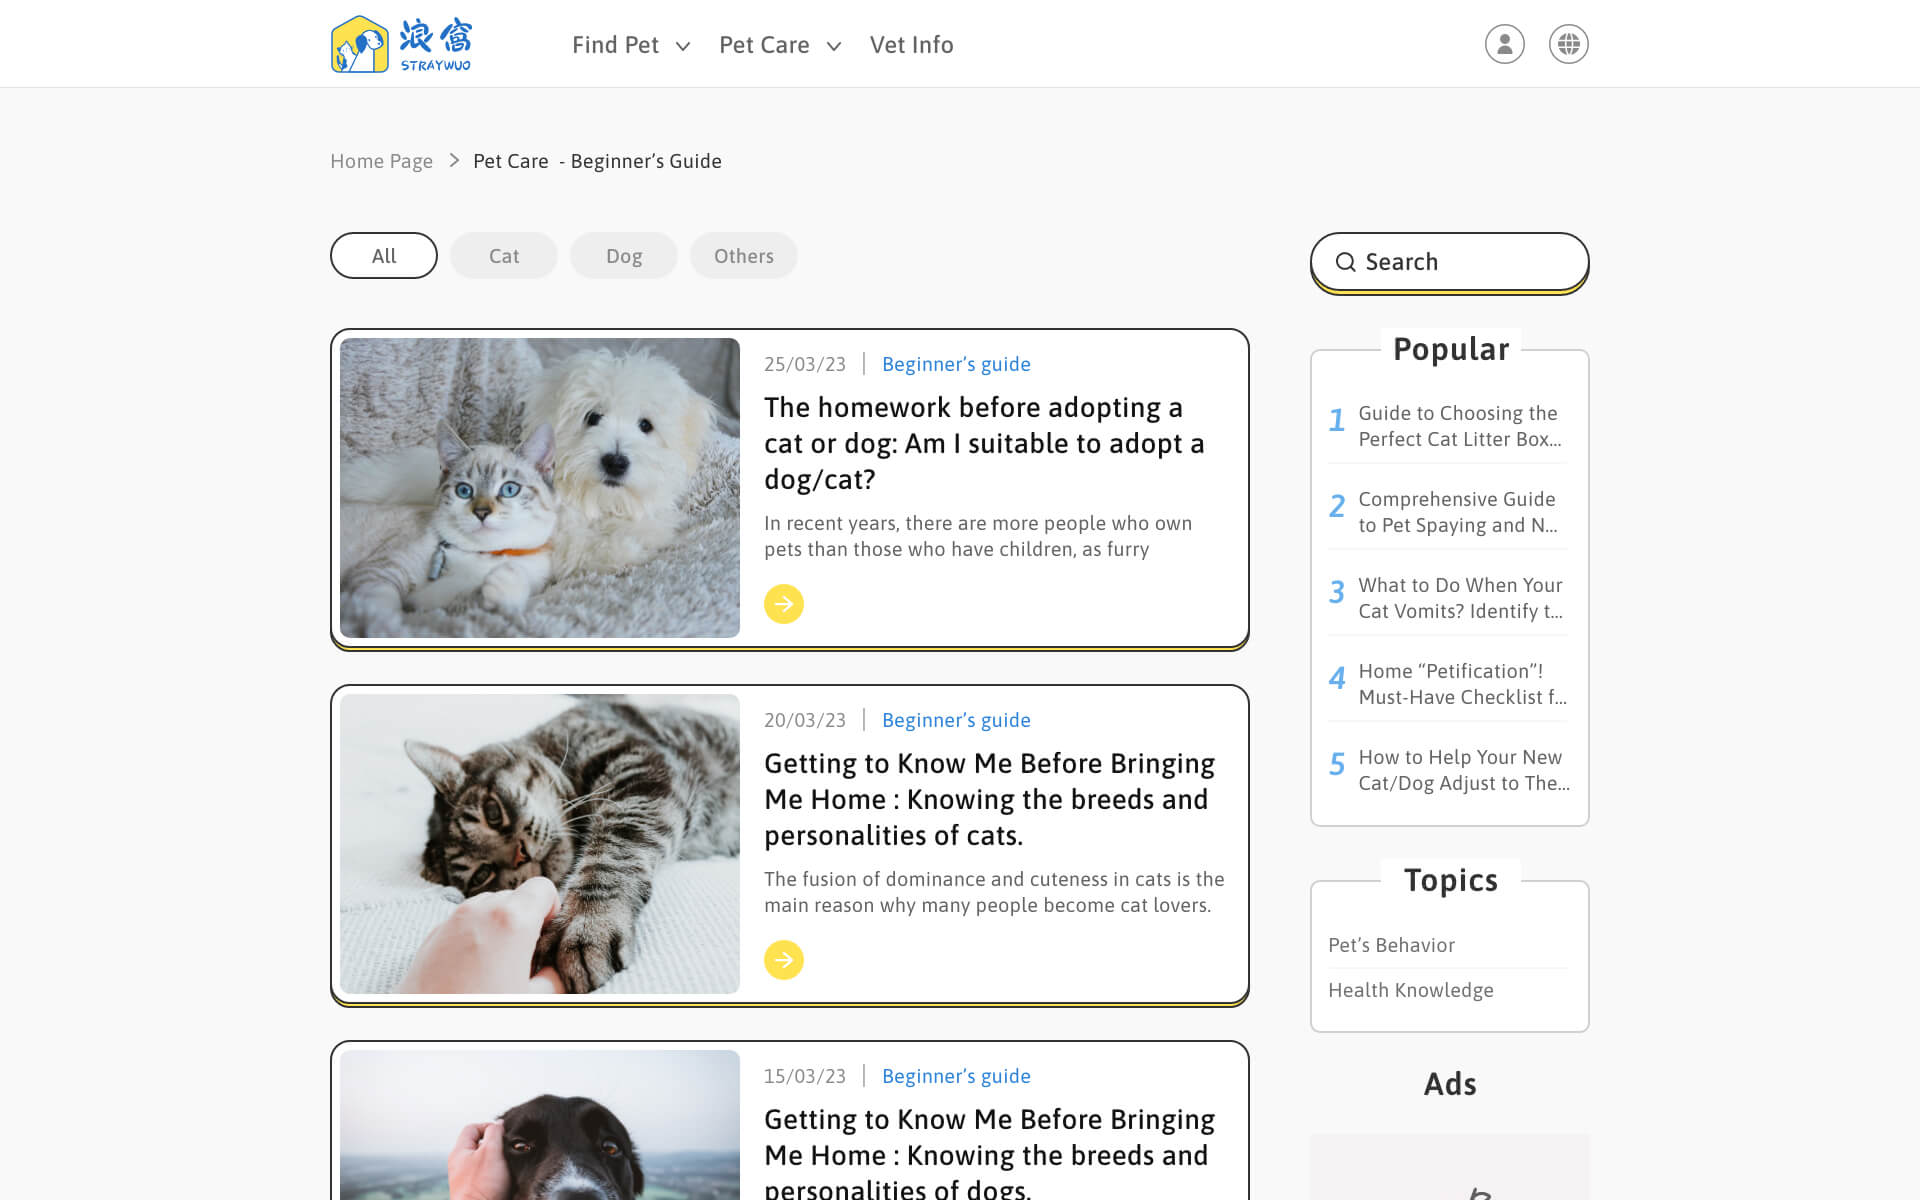
Task: Click the 15/03/23 article date
Action: 805,1076
